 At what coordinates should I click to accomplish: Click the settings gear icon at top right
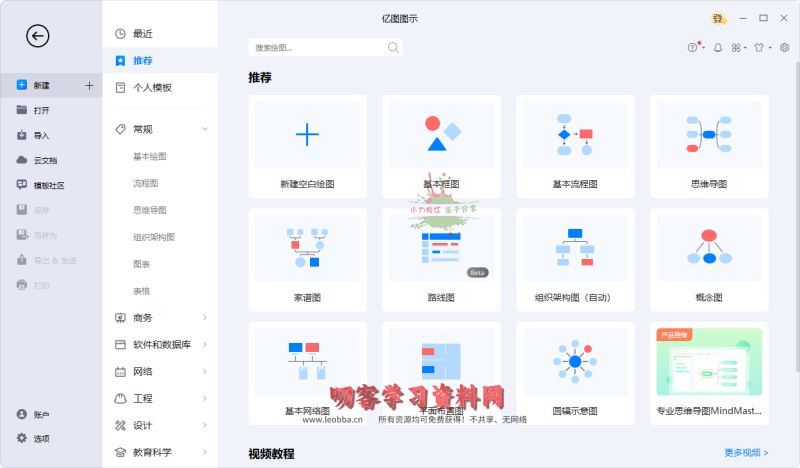[x=785, y=47]
